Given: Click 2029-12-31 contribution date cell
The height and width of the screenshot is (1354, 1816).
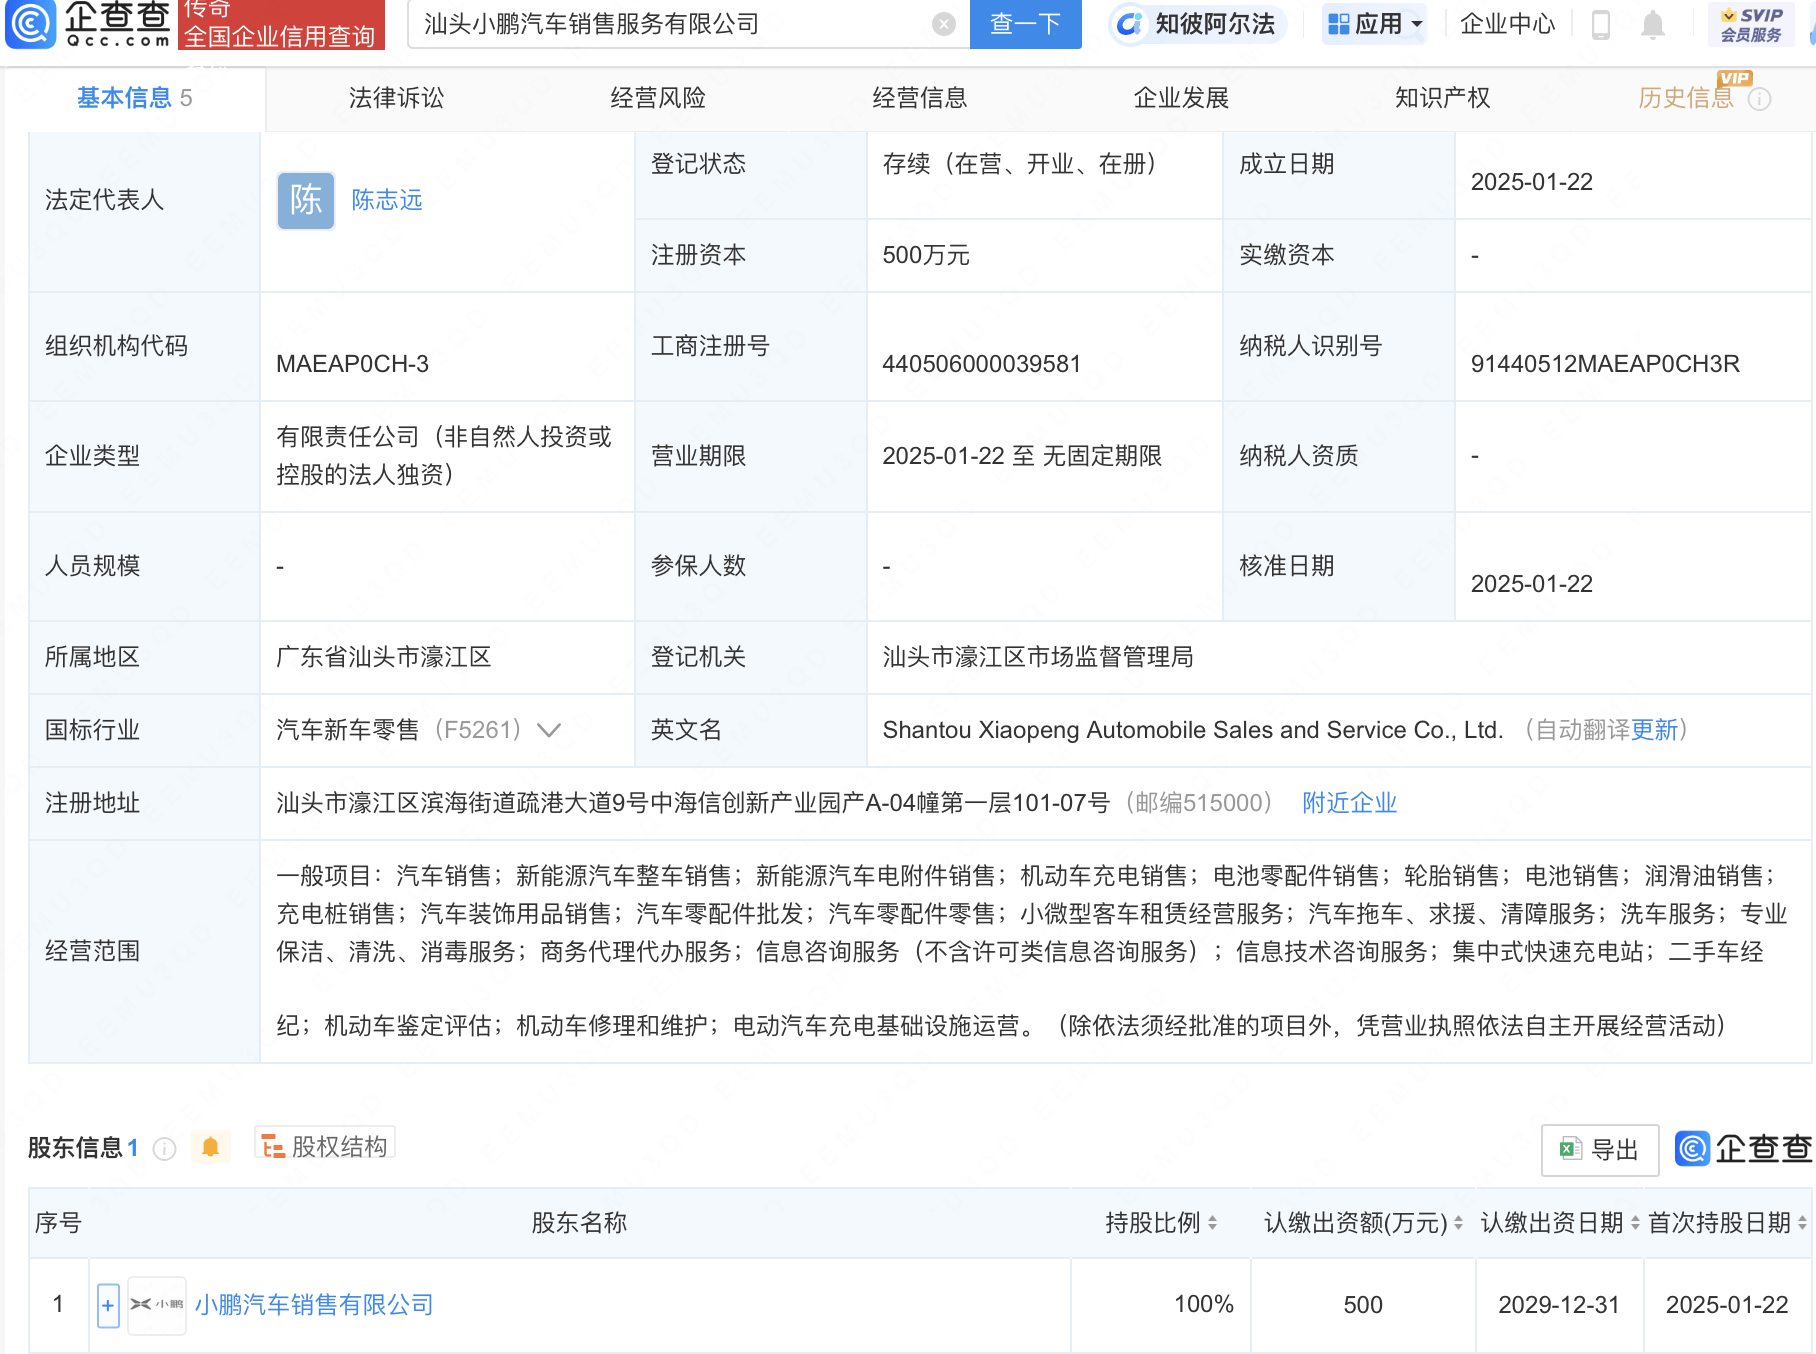Looking at the screenshot, I should coord(1558,1304).
